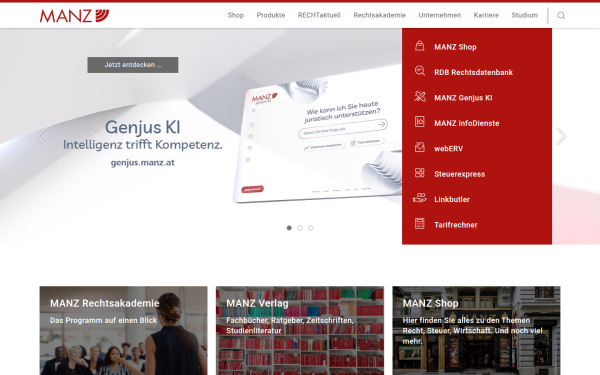Select the second carousel dot

click(x=300, y=228)
